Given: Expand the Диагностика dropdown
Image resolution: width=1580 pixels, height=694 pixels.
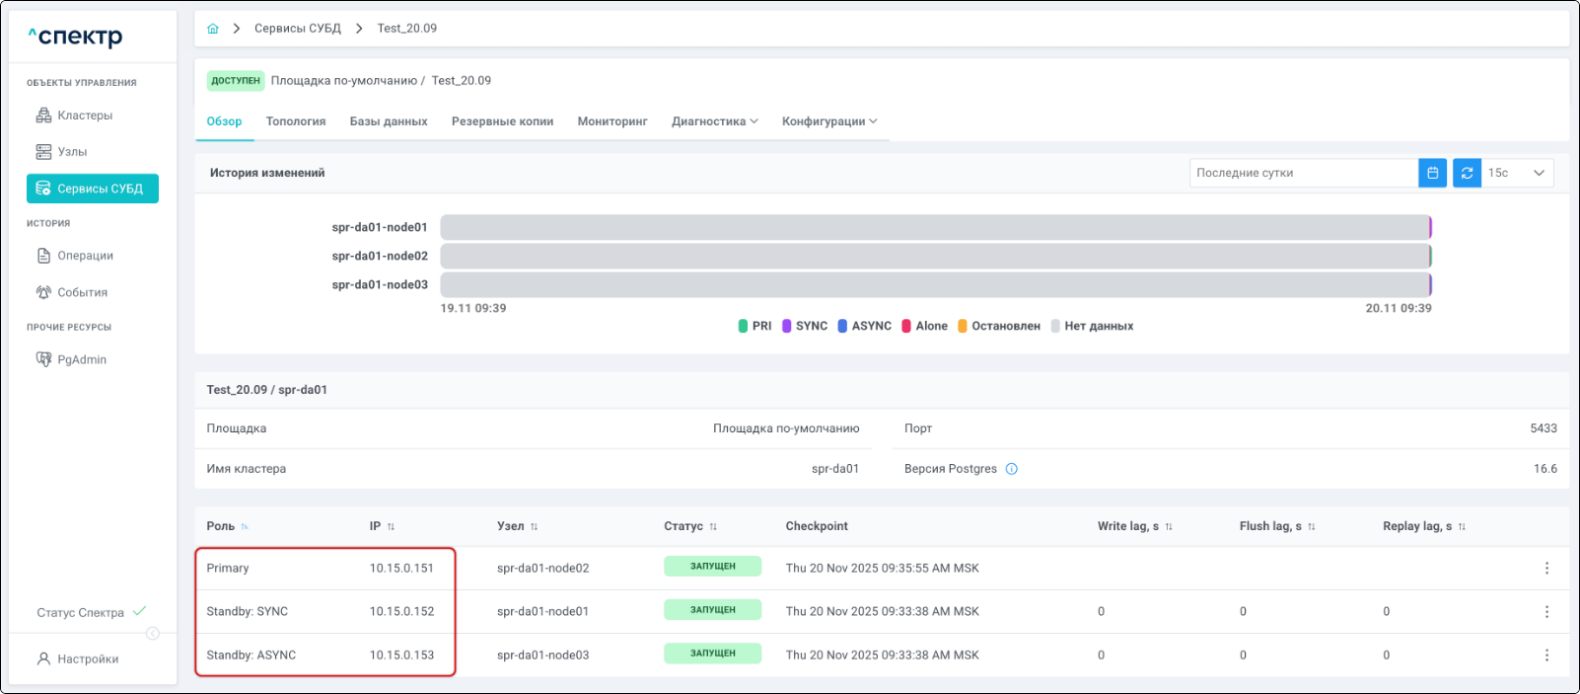Looking at the screenshot, I should 714,122.
